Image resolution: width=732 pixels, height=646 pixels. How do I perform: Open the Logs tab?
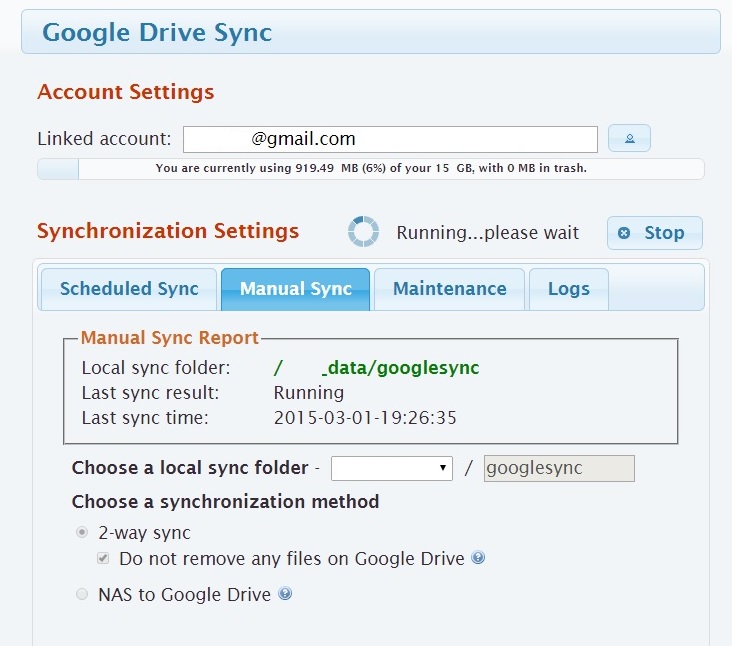pyautogui.click(x=569, y=289)
